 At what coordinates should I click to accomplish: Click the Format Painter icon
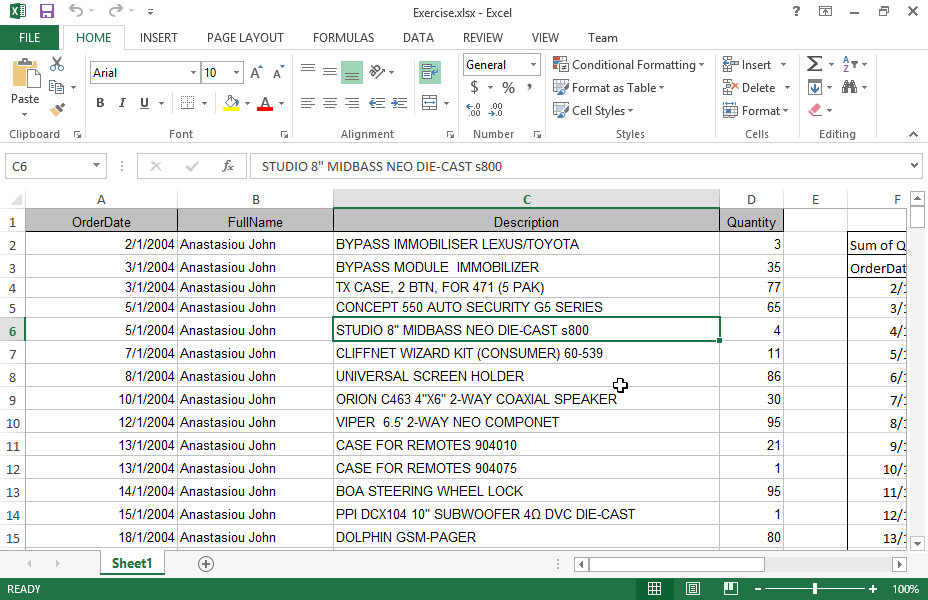pyautogui.click(x=57, y=110)
